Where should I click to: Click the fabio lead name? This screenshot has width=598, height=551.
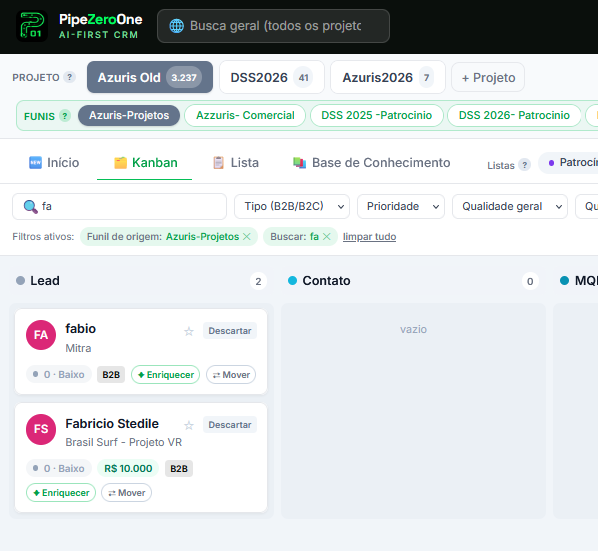[x=80, y=329]
